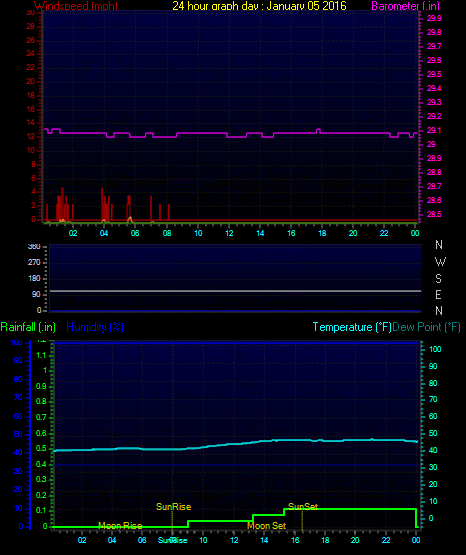466x555 pixels.
Task: Click the Temperature (°F) legend label
Action: 352,327
